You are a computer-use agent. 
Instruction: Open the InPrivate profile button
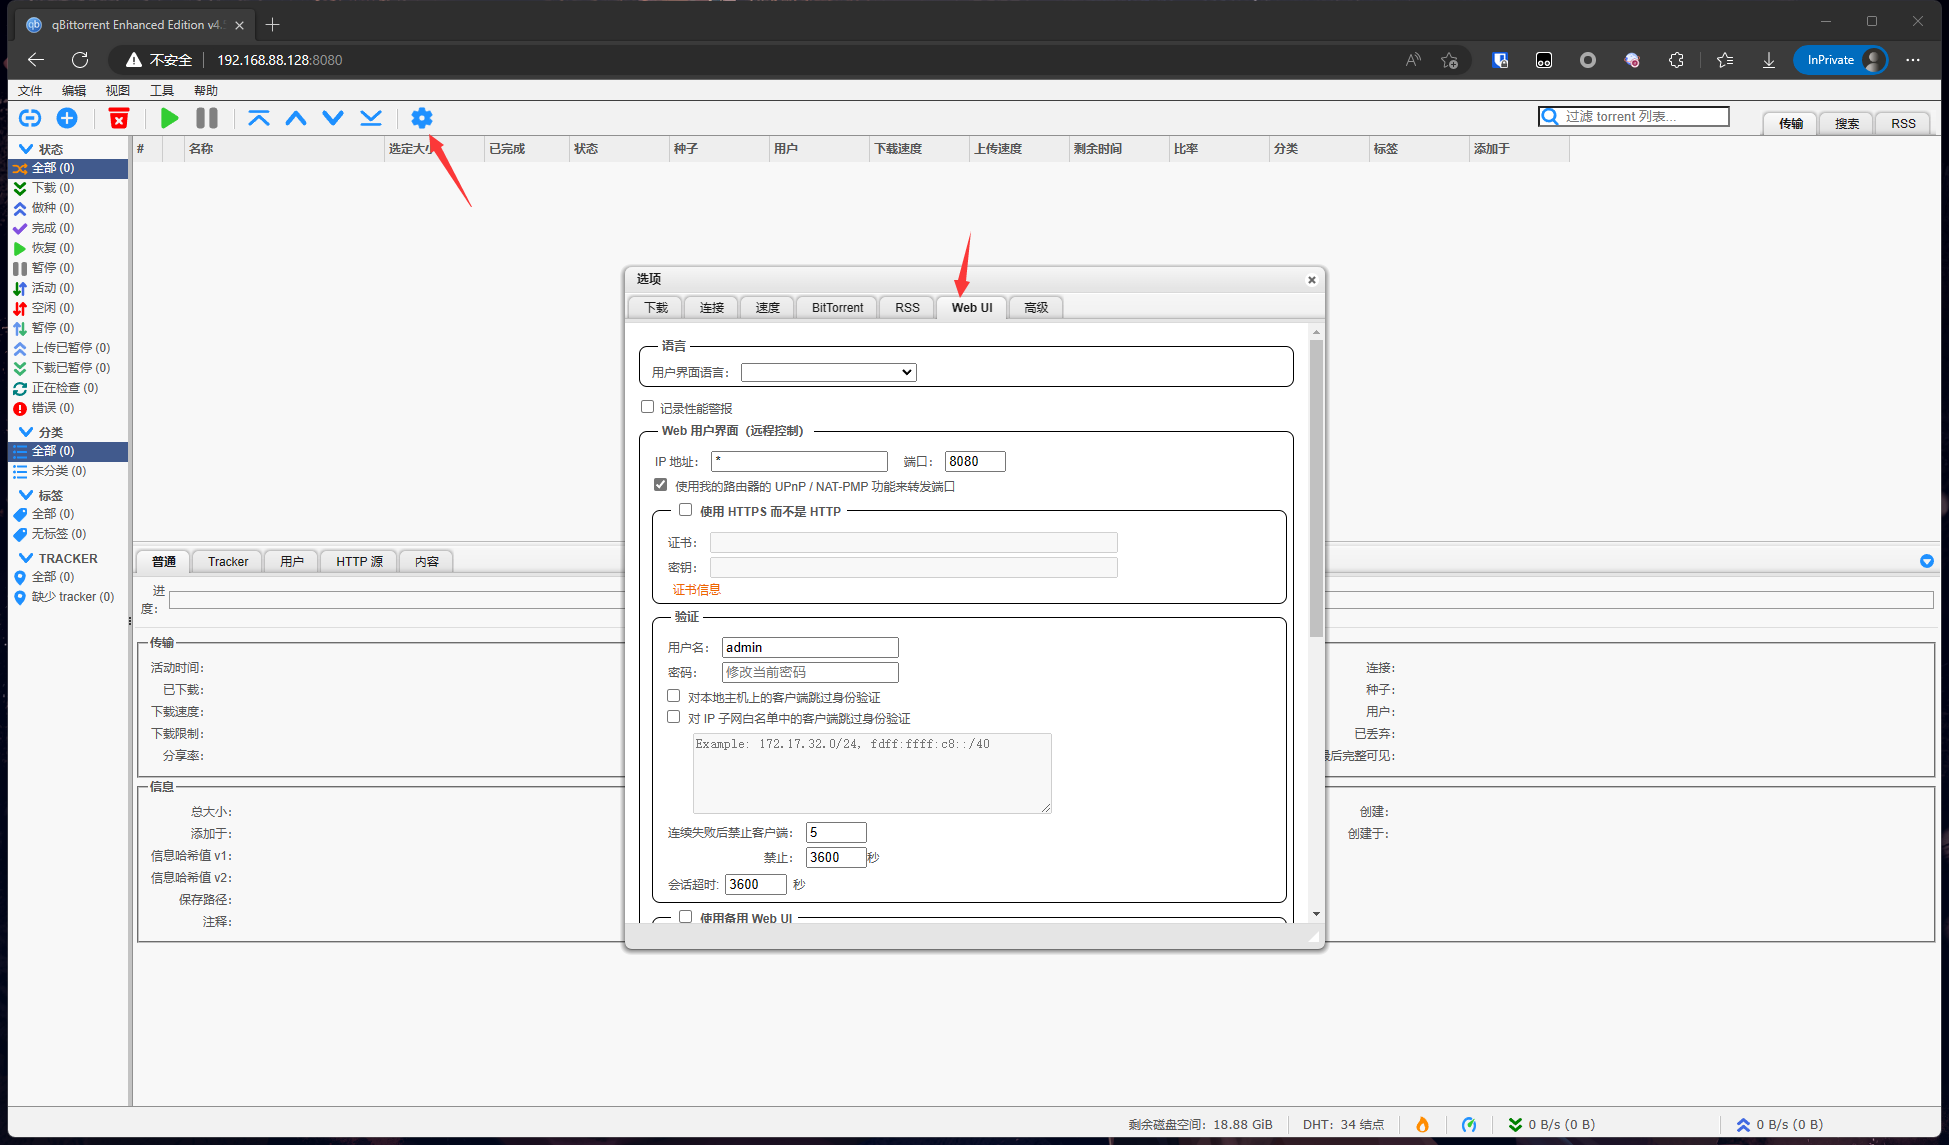[1841, 60]
